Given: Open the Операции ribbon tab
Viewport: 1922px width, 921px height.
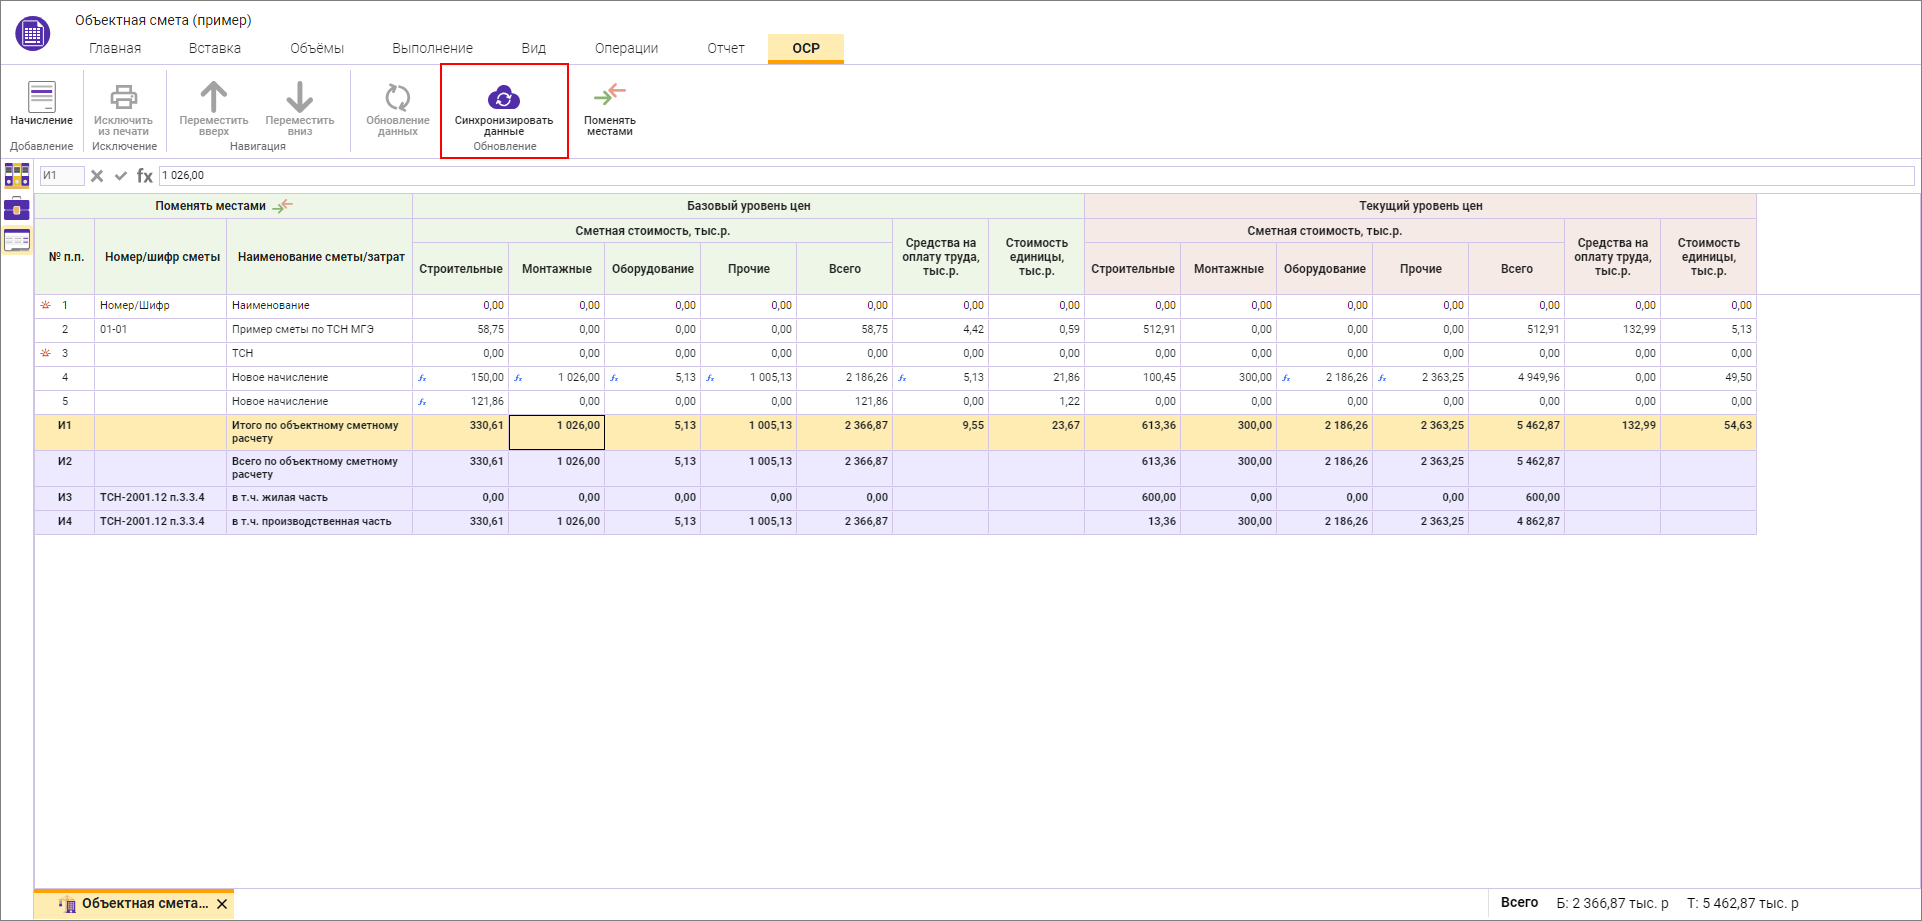Looking at the screenshot, I should [626, 48].
